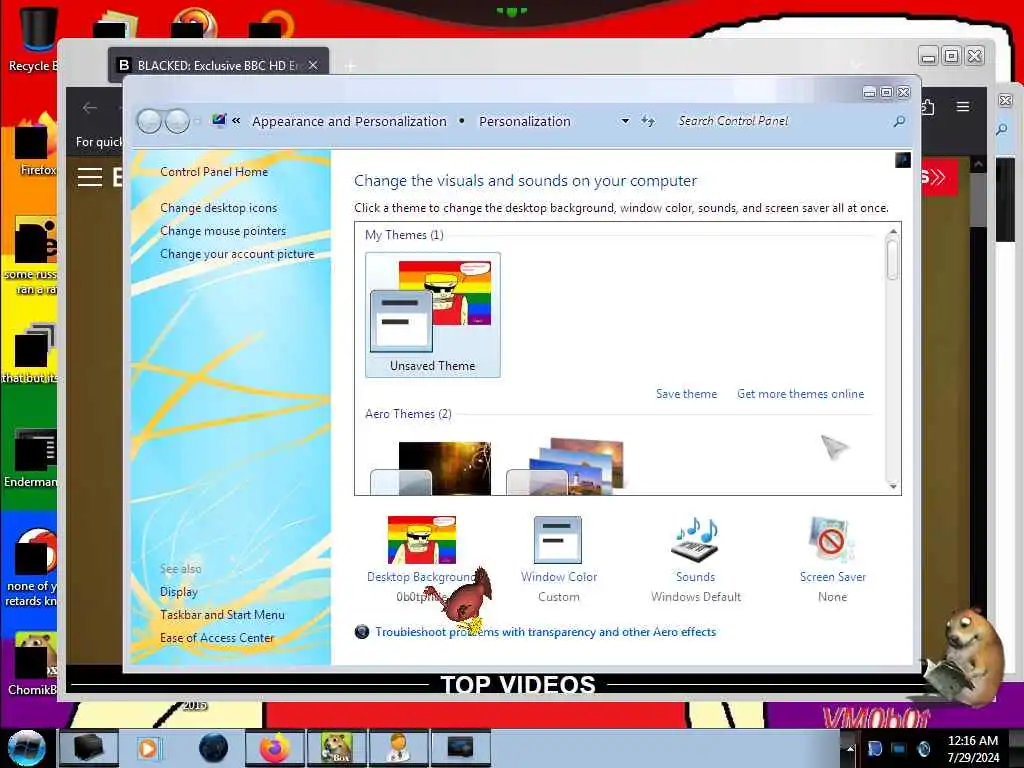Open the ChomikBox taskbar icon

point(336,748)
